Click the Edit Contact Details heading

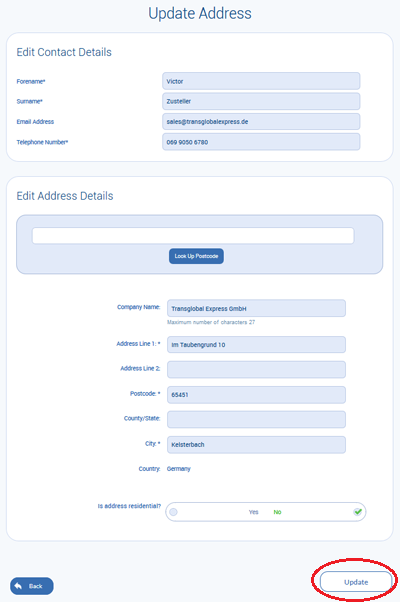point(64,52)
